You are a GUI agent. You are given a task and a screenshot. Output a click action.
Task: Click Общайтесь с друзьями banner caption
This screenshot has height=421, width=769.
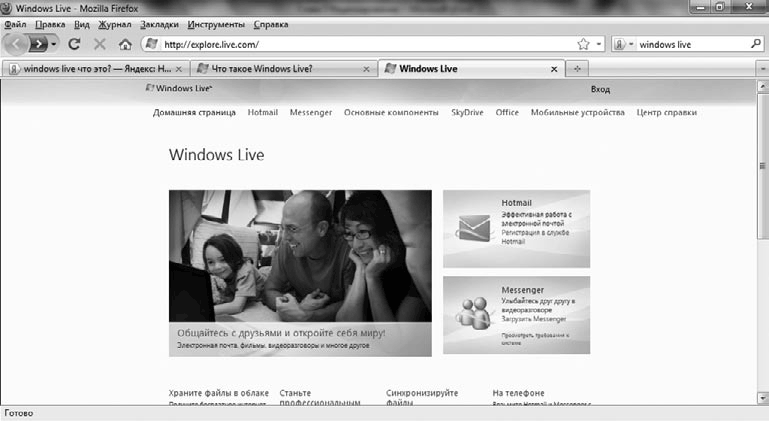(281, 333)
